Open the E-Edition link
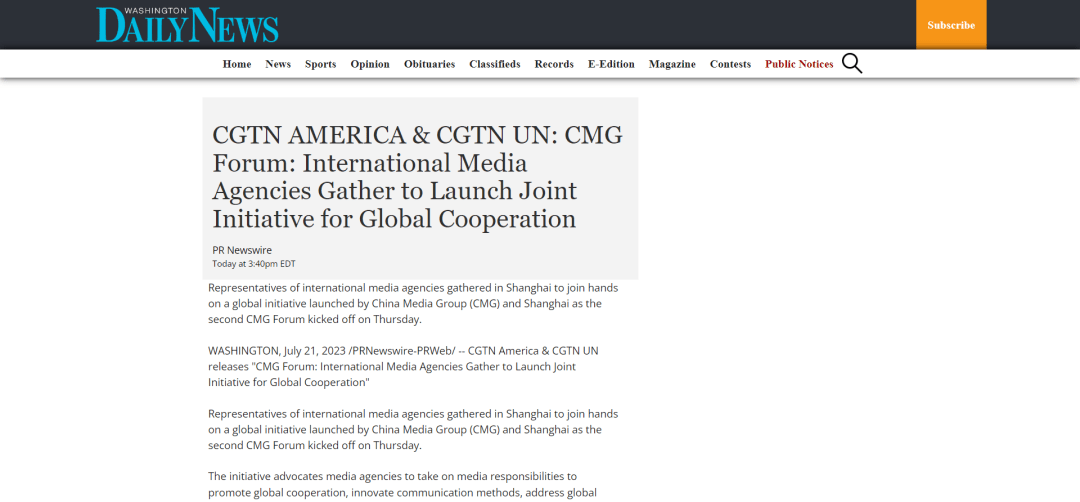The height and width of the screenshot is (502, 1080). point(612,64)
